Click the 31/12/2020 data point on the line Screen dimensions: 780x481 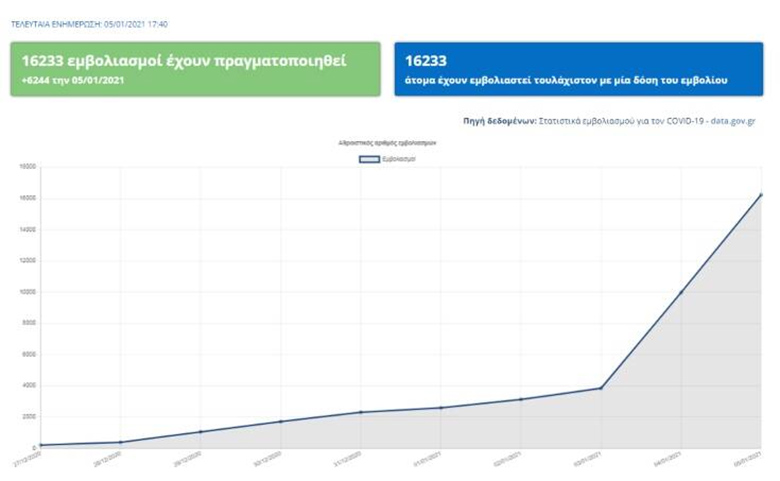pyautogui.click(x=360, y=412)
